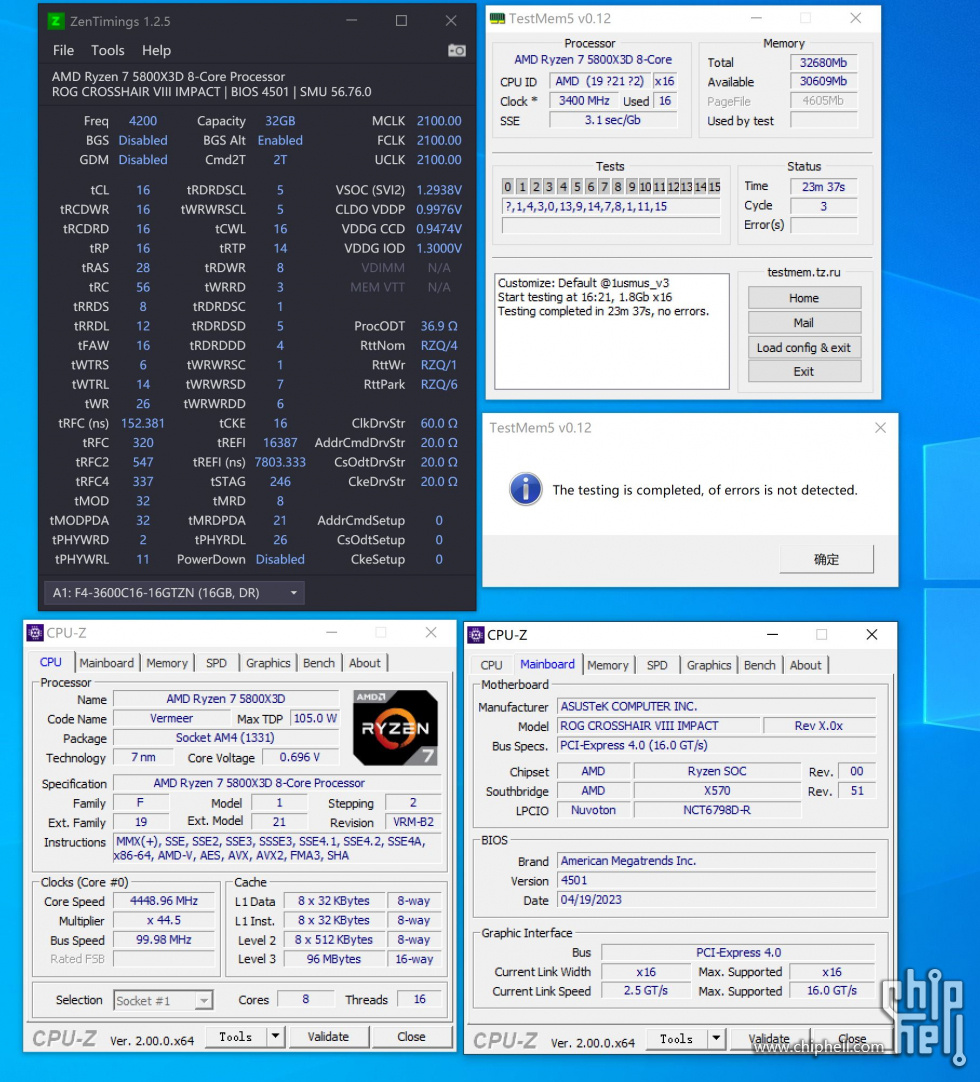The height and width of the screenshot is (1082, 980).
Task: Click the Multiplier x 44.5 value
Action: (164, 920)
